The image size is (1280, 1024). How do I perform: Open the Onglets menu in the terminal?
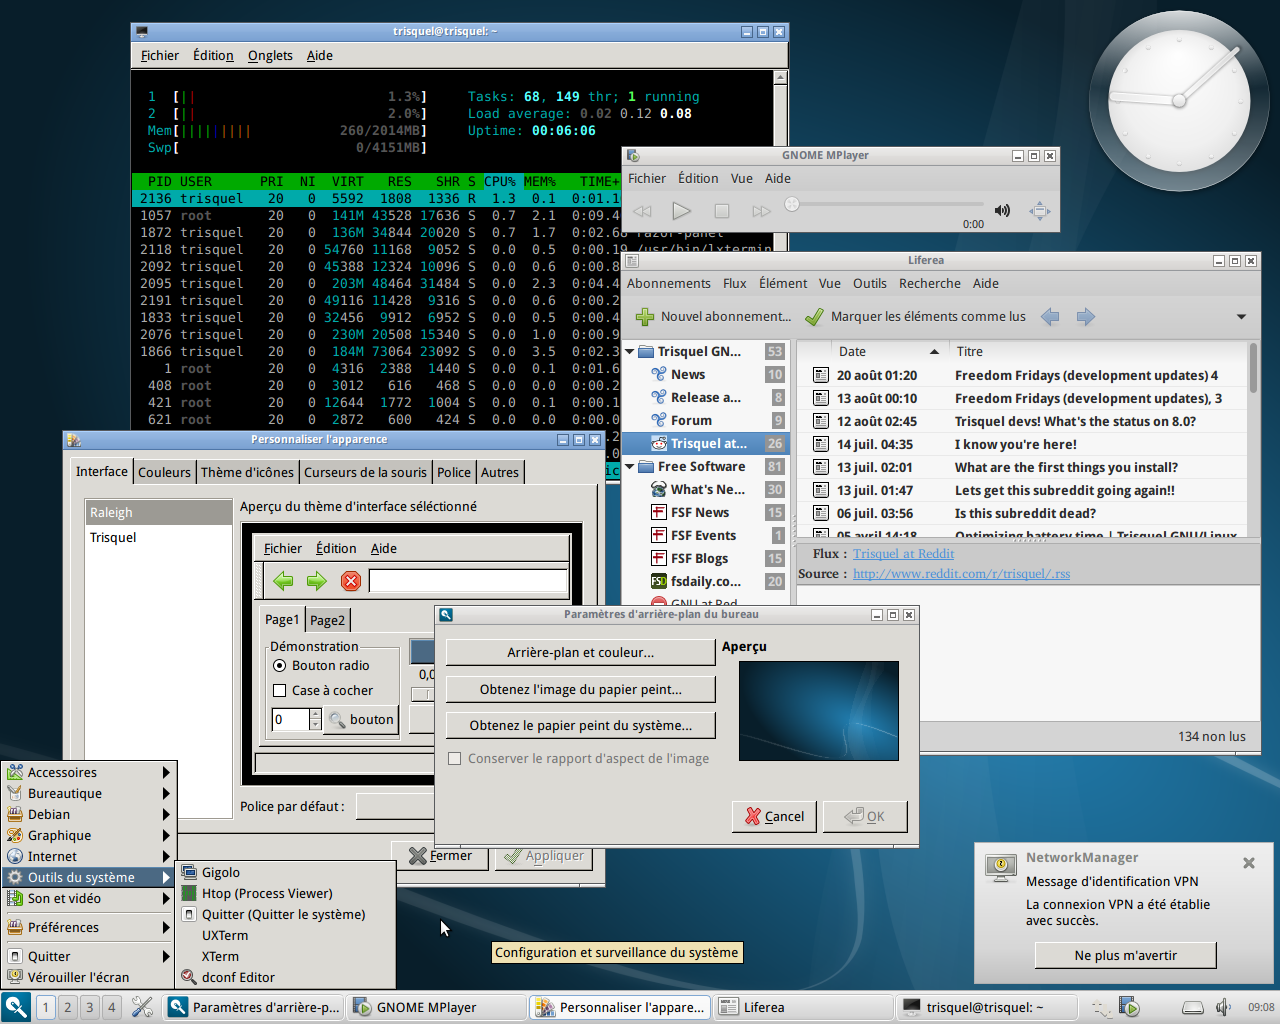coord(270,56)
